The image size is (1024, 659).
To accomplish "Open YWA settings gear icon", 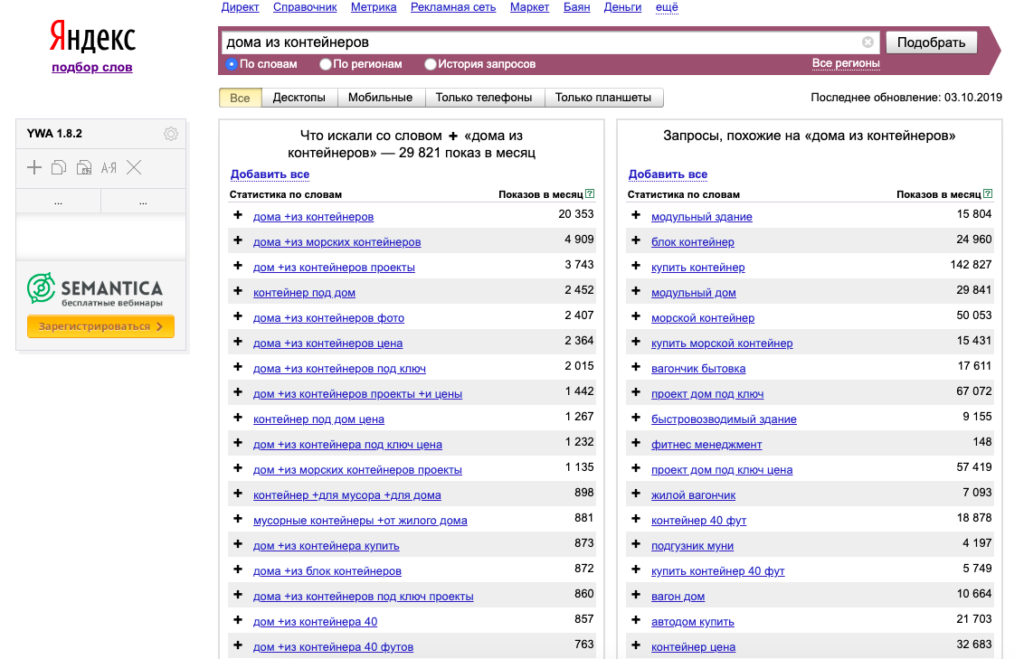I will tap(170, 134).
